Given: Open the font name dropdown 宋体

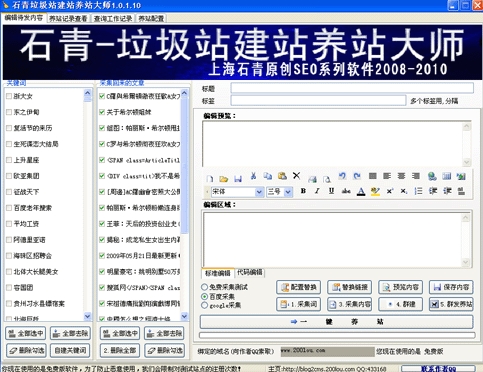Looking at the screenshot, I should pos(259,192).
